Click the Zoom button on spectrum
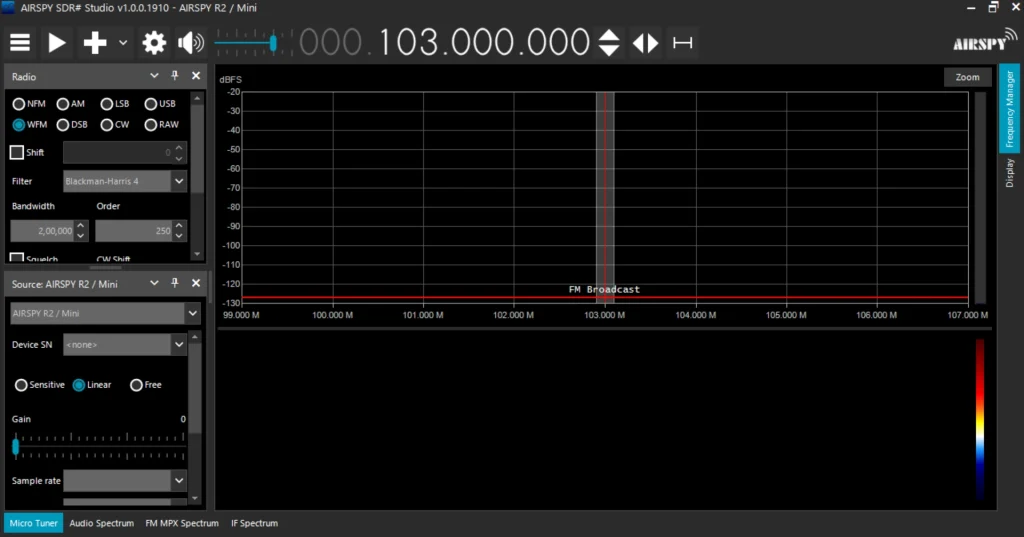 coord(967,77)
